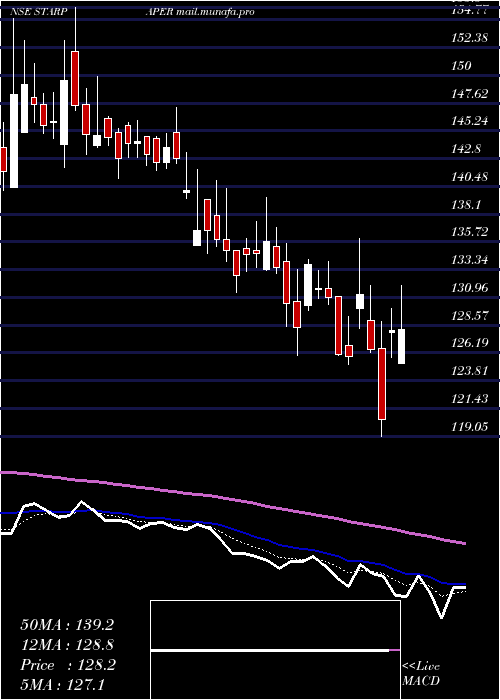Click the 50MA : 139.2 value
This screenshot has width=500, height=700.
[67, 625]
